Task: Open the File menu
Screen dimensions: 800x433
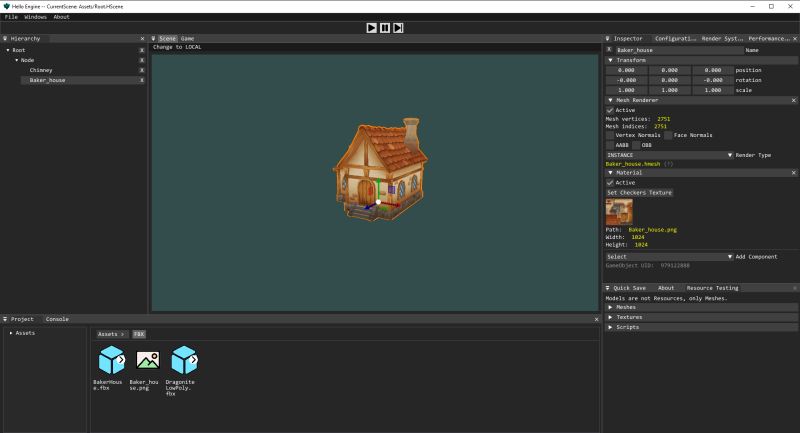Action: [11, 17]
